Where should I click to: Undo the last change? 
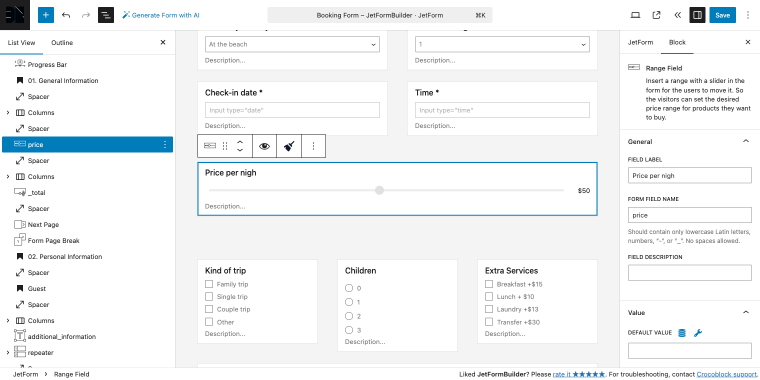click(66, 15)
